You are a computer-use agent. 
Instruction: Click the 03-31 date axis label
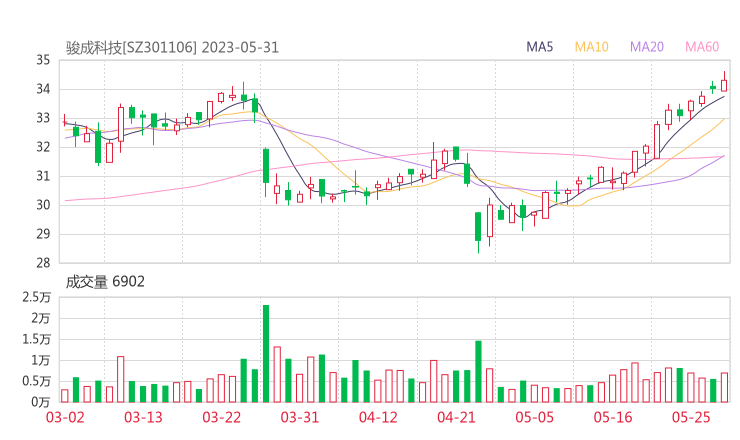pos(300,417)
